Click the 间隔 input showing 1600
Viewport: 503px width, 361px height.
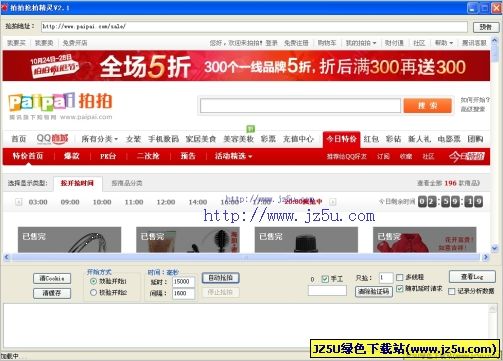click(x=183, y=293)
